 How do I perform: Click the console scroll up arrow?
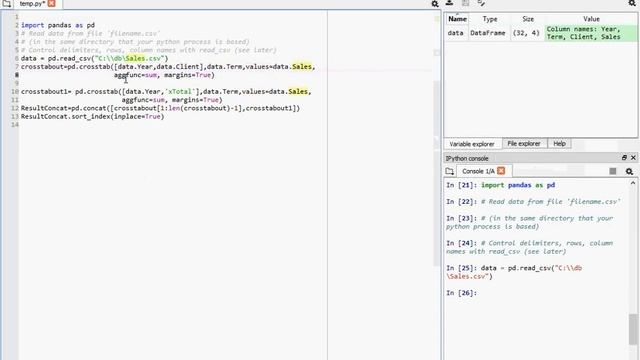(633, 183)
